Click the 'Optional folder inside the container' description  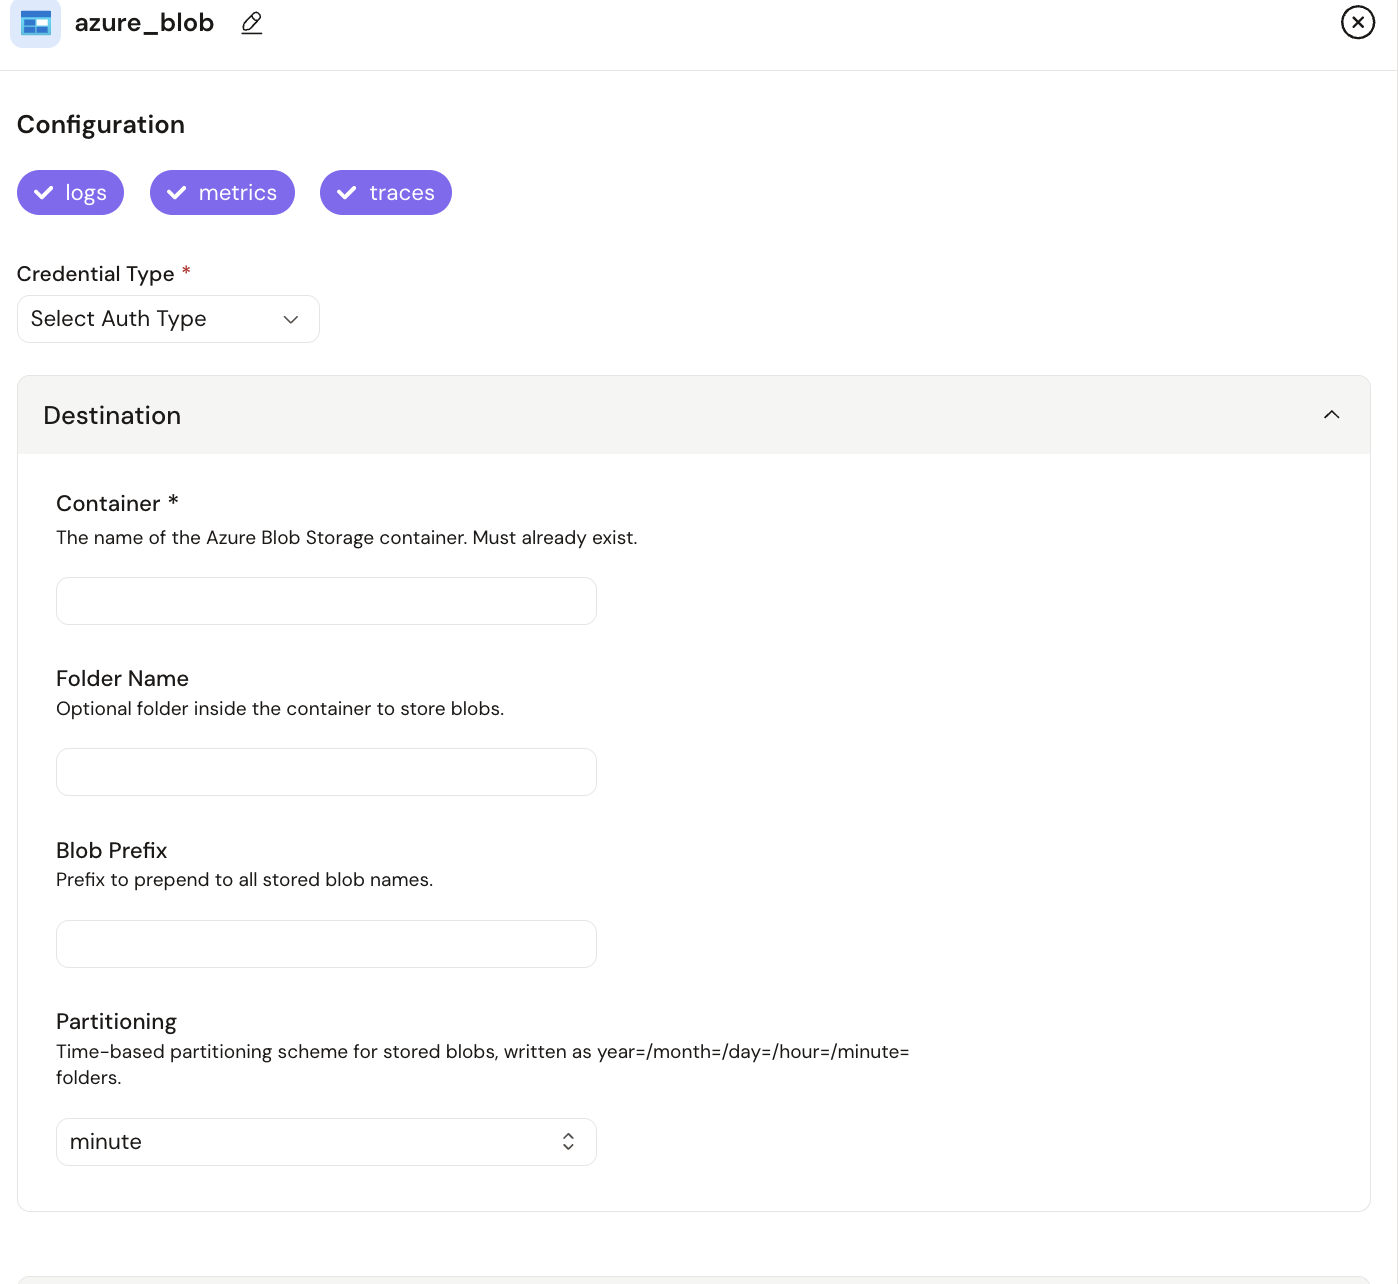280,709
